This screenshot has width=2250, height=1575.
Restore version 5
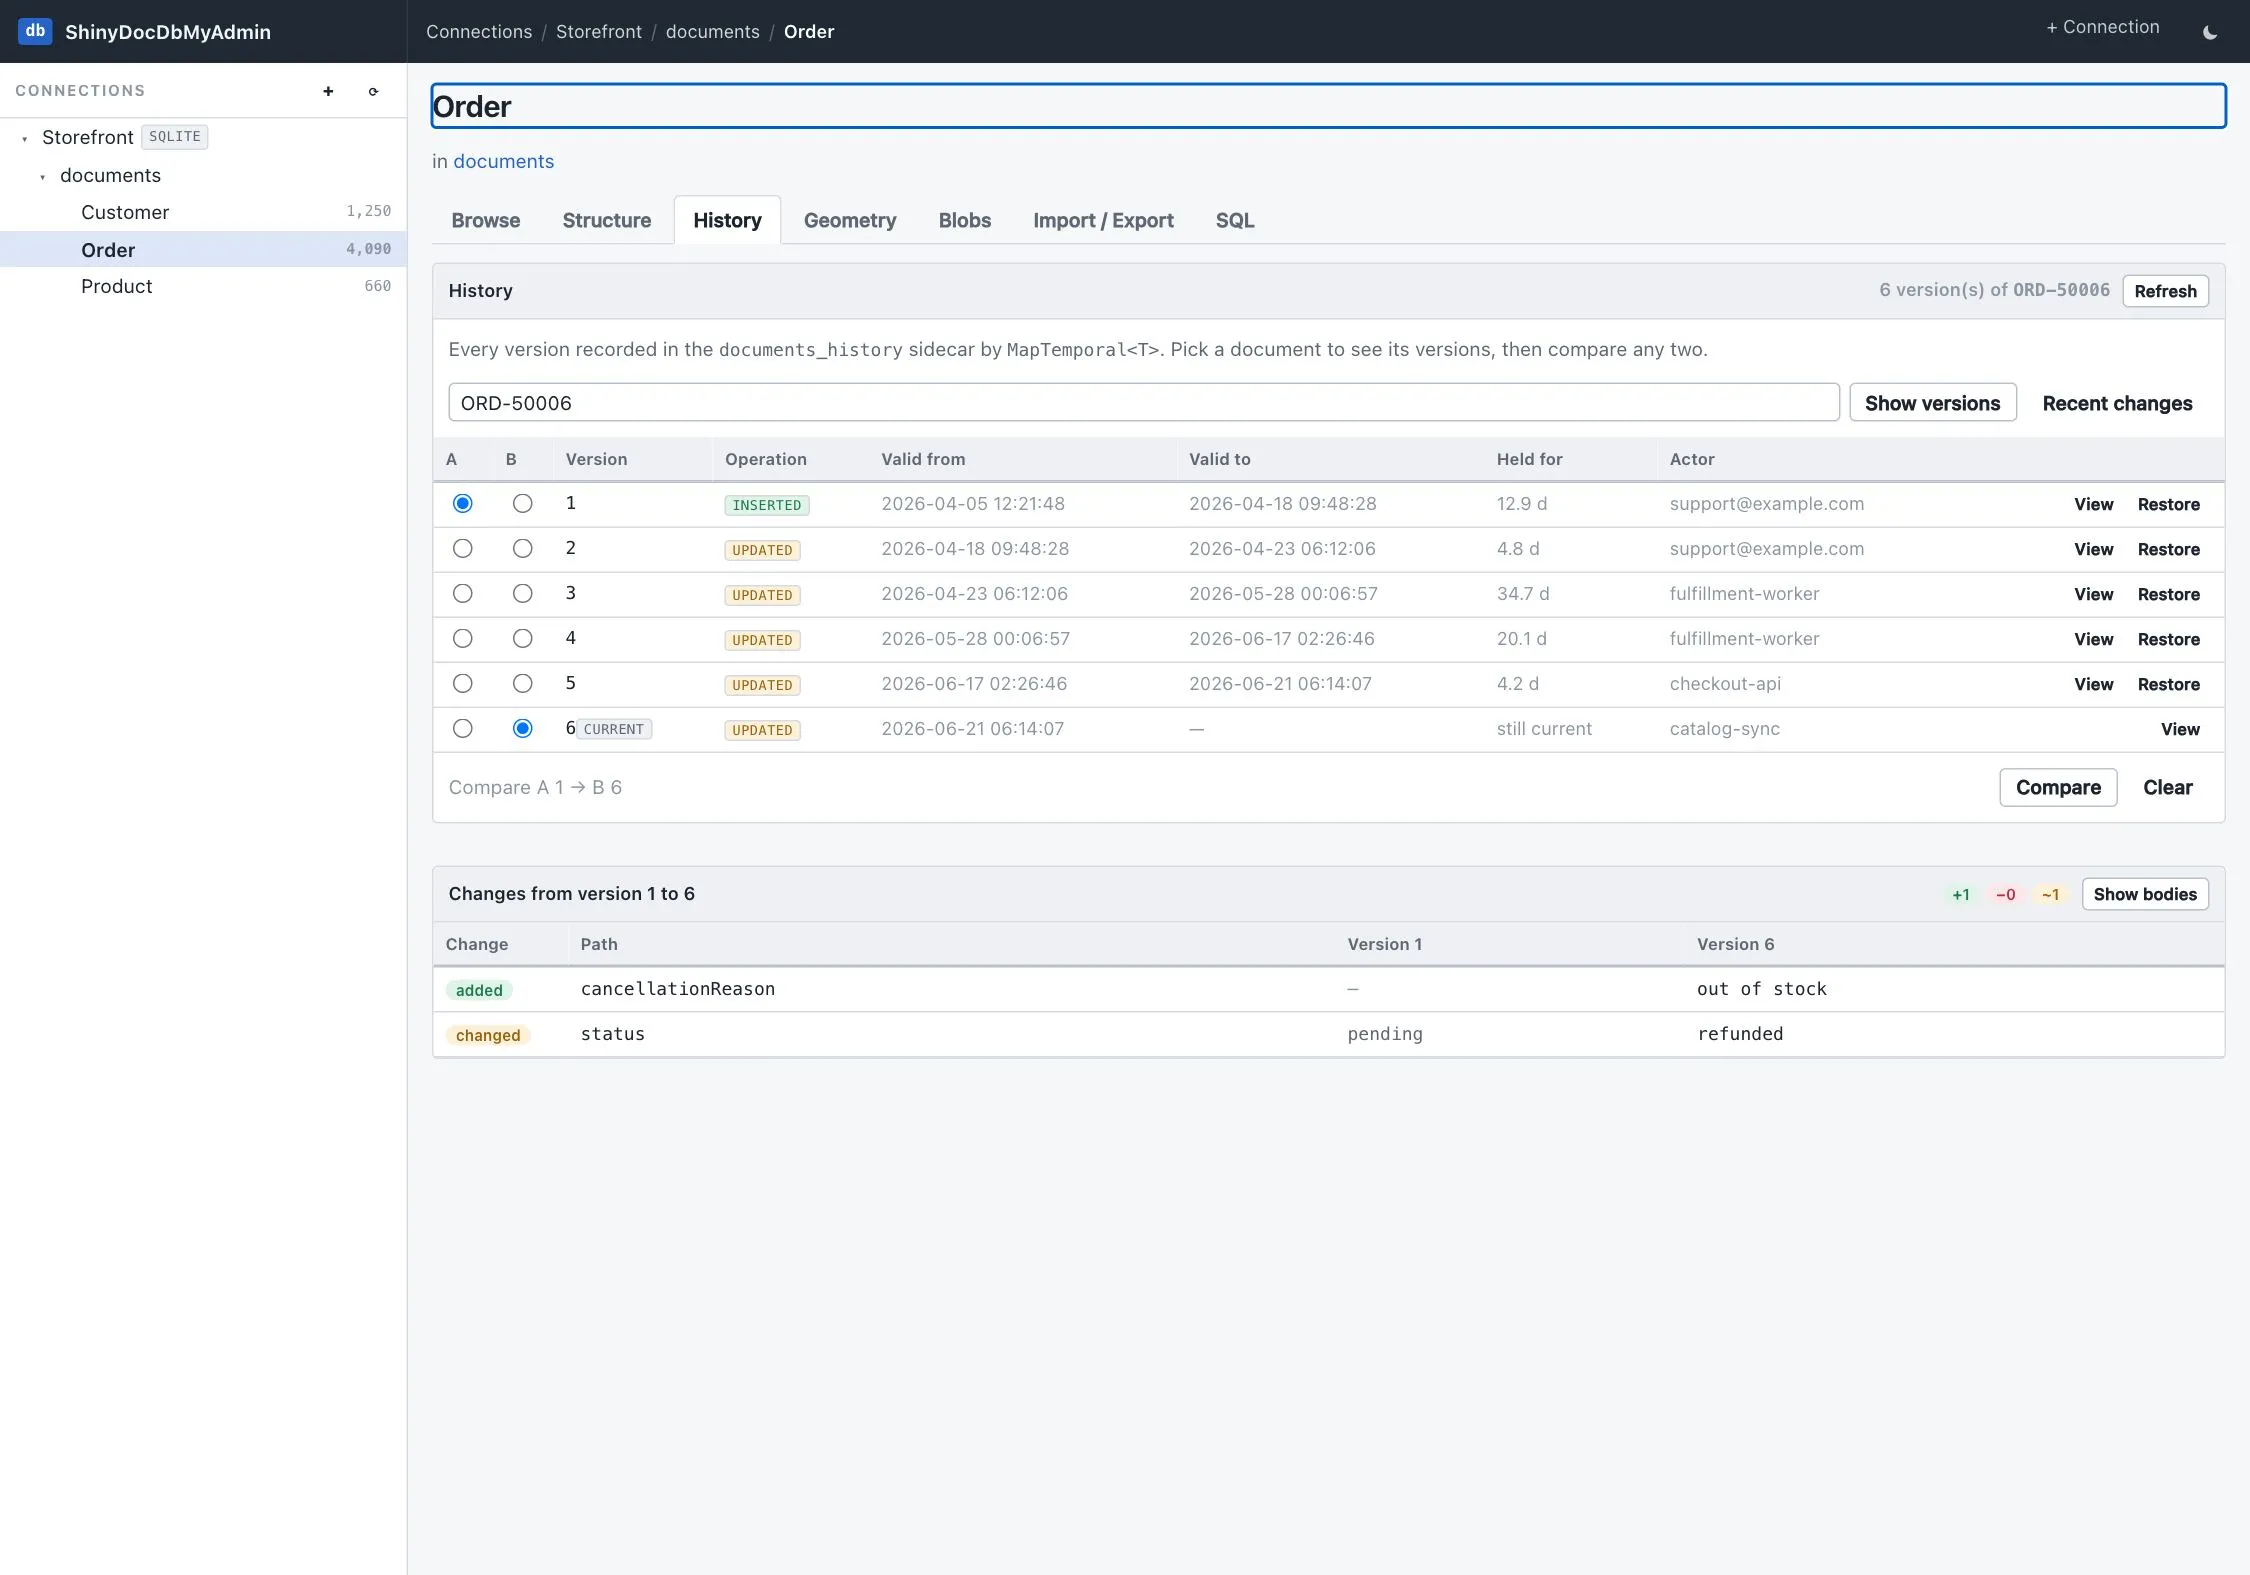(x=2168, y=684)
